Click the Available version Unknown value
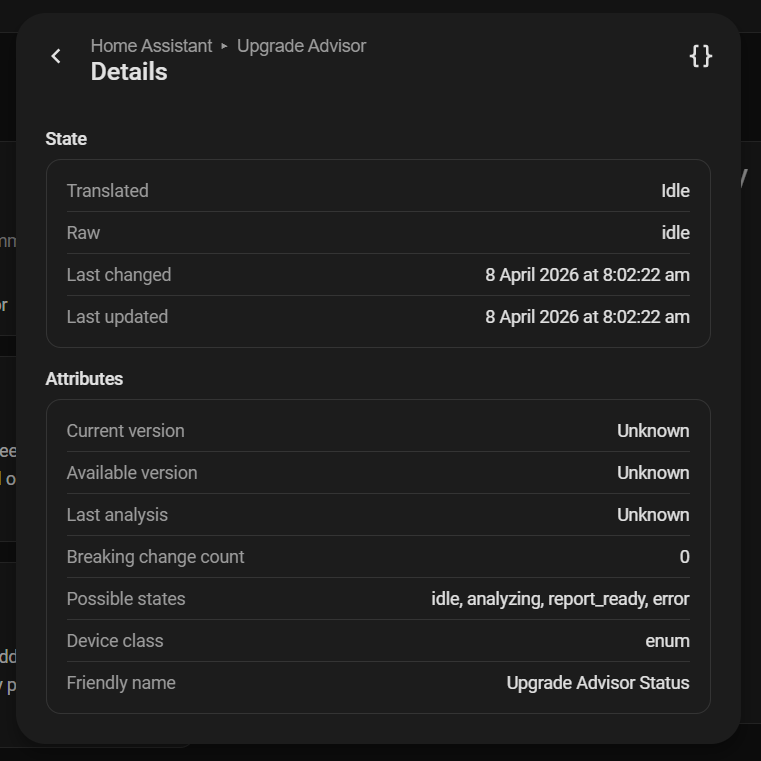761x761 pixels. [653, 473]
